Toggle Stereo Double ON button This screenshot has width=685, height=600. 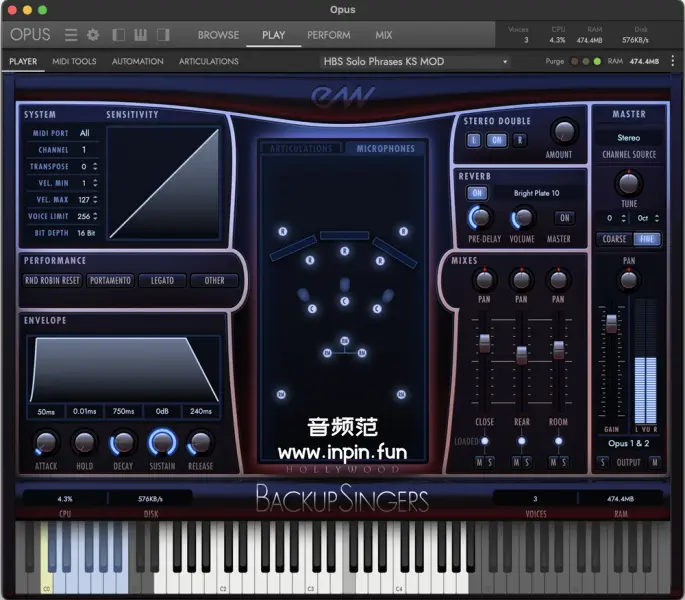496,140
